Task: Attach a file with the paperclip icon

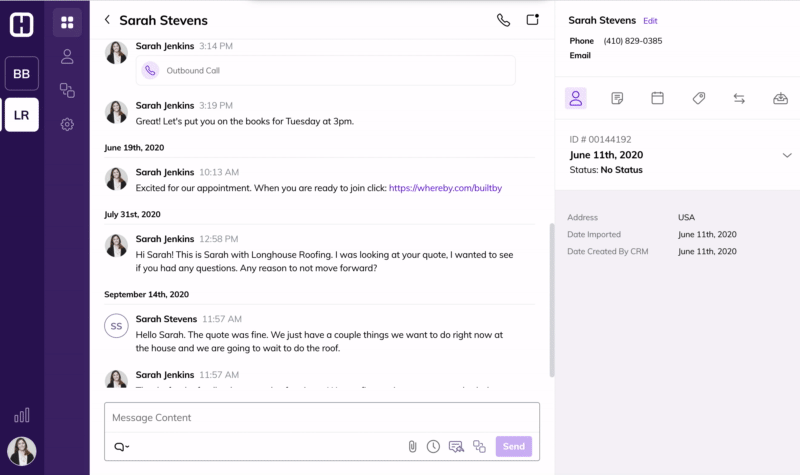Action: (411, 446)
